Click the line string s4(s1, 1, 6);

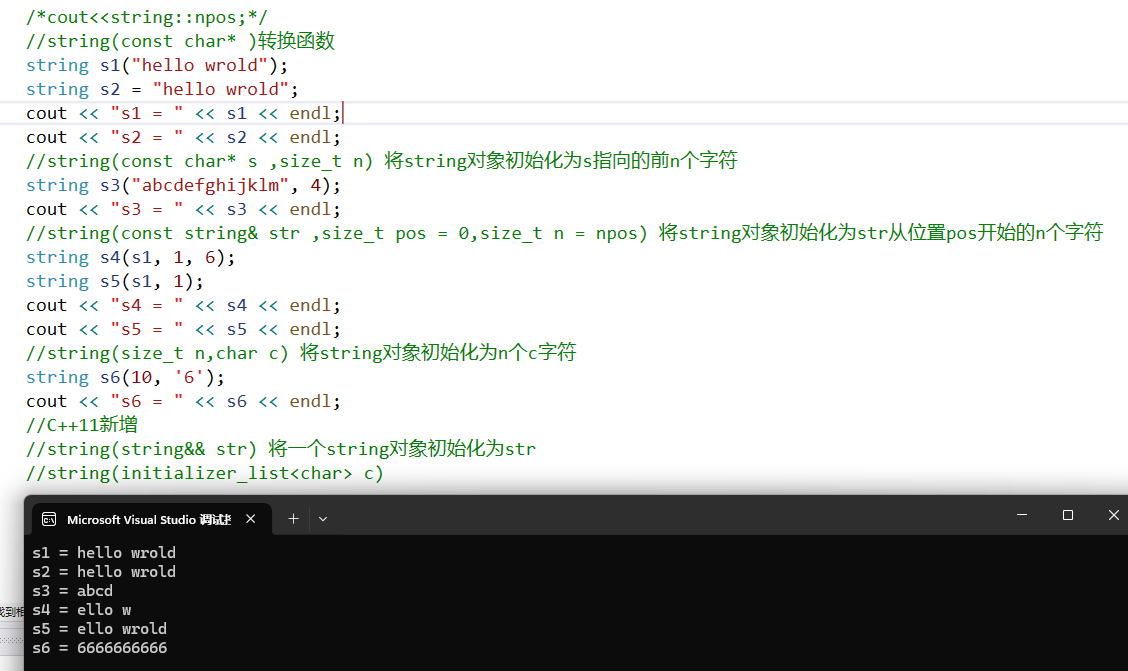coord(130,257)
